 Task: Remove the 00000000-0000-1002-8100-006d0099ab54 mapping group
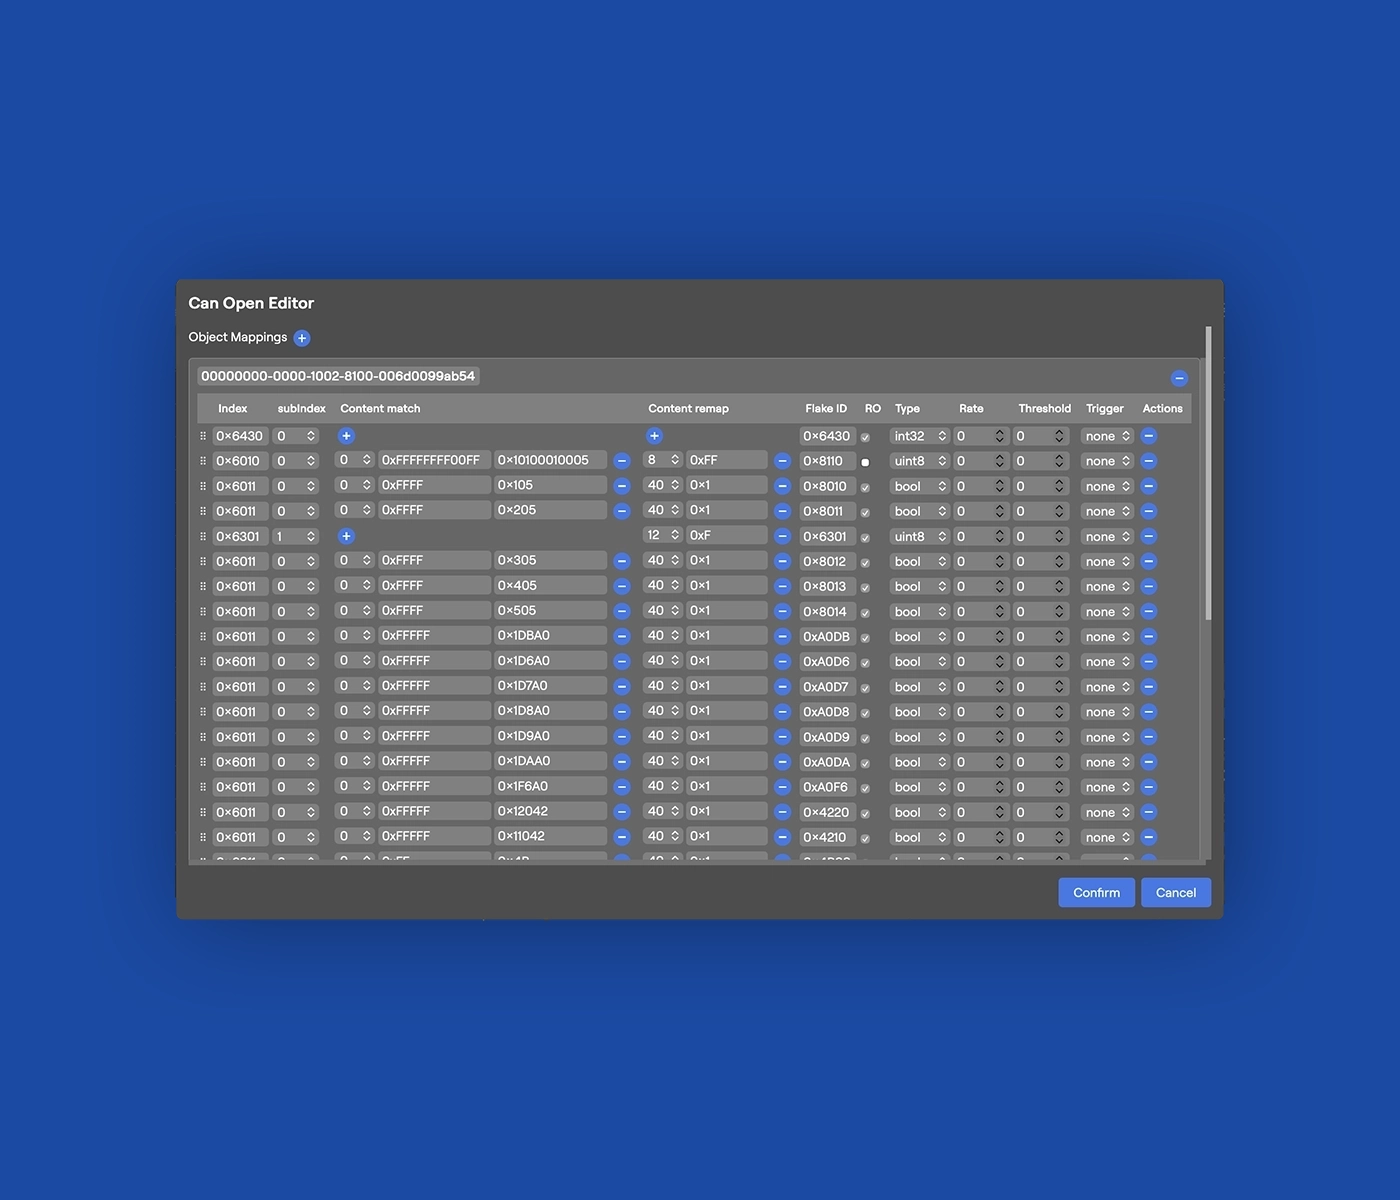coord(1179,378)
